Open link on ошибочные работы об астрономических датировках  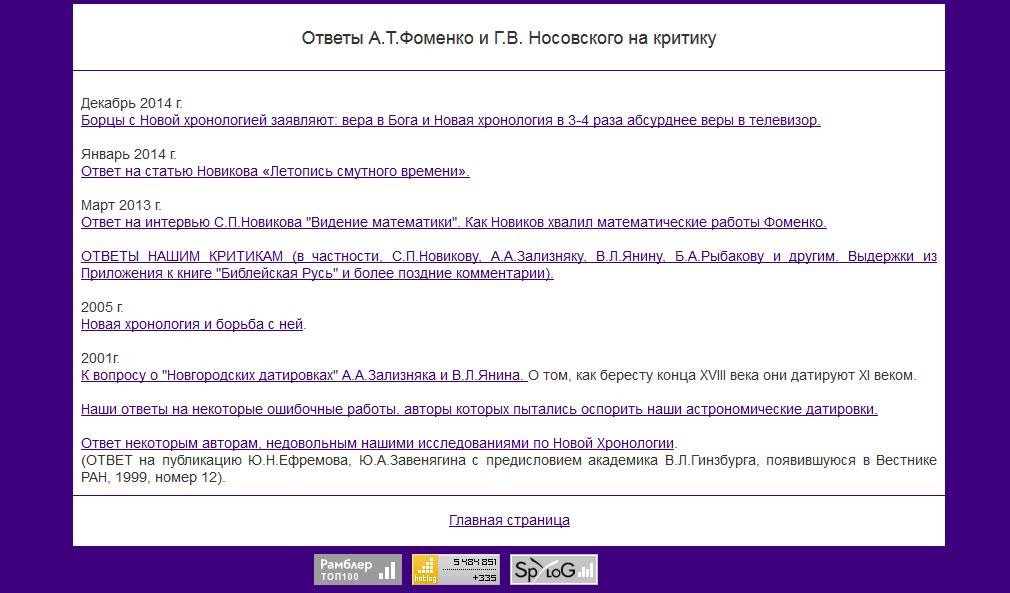pyautogui.click(x=479, y=409)
